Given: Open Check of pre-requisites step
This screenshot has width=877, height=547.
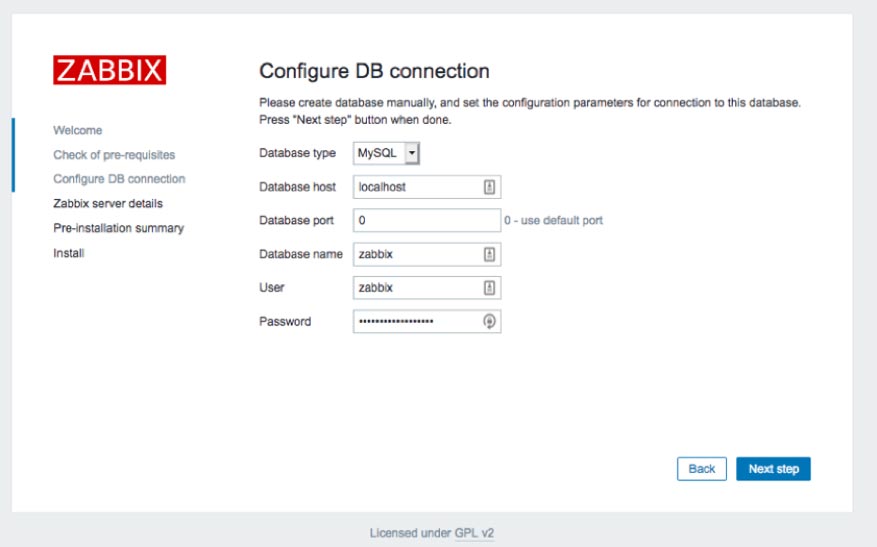Looking at the screenshot, I should pyautogui.click(x=114, y=155).
